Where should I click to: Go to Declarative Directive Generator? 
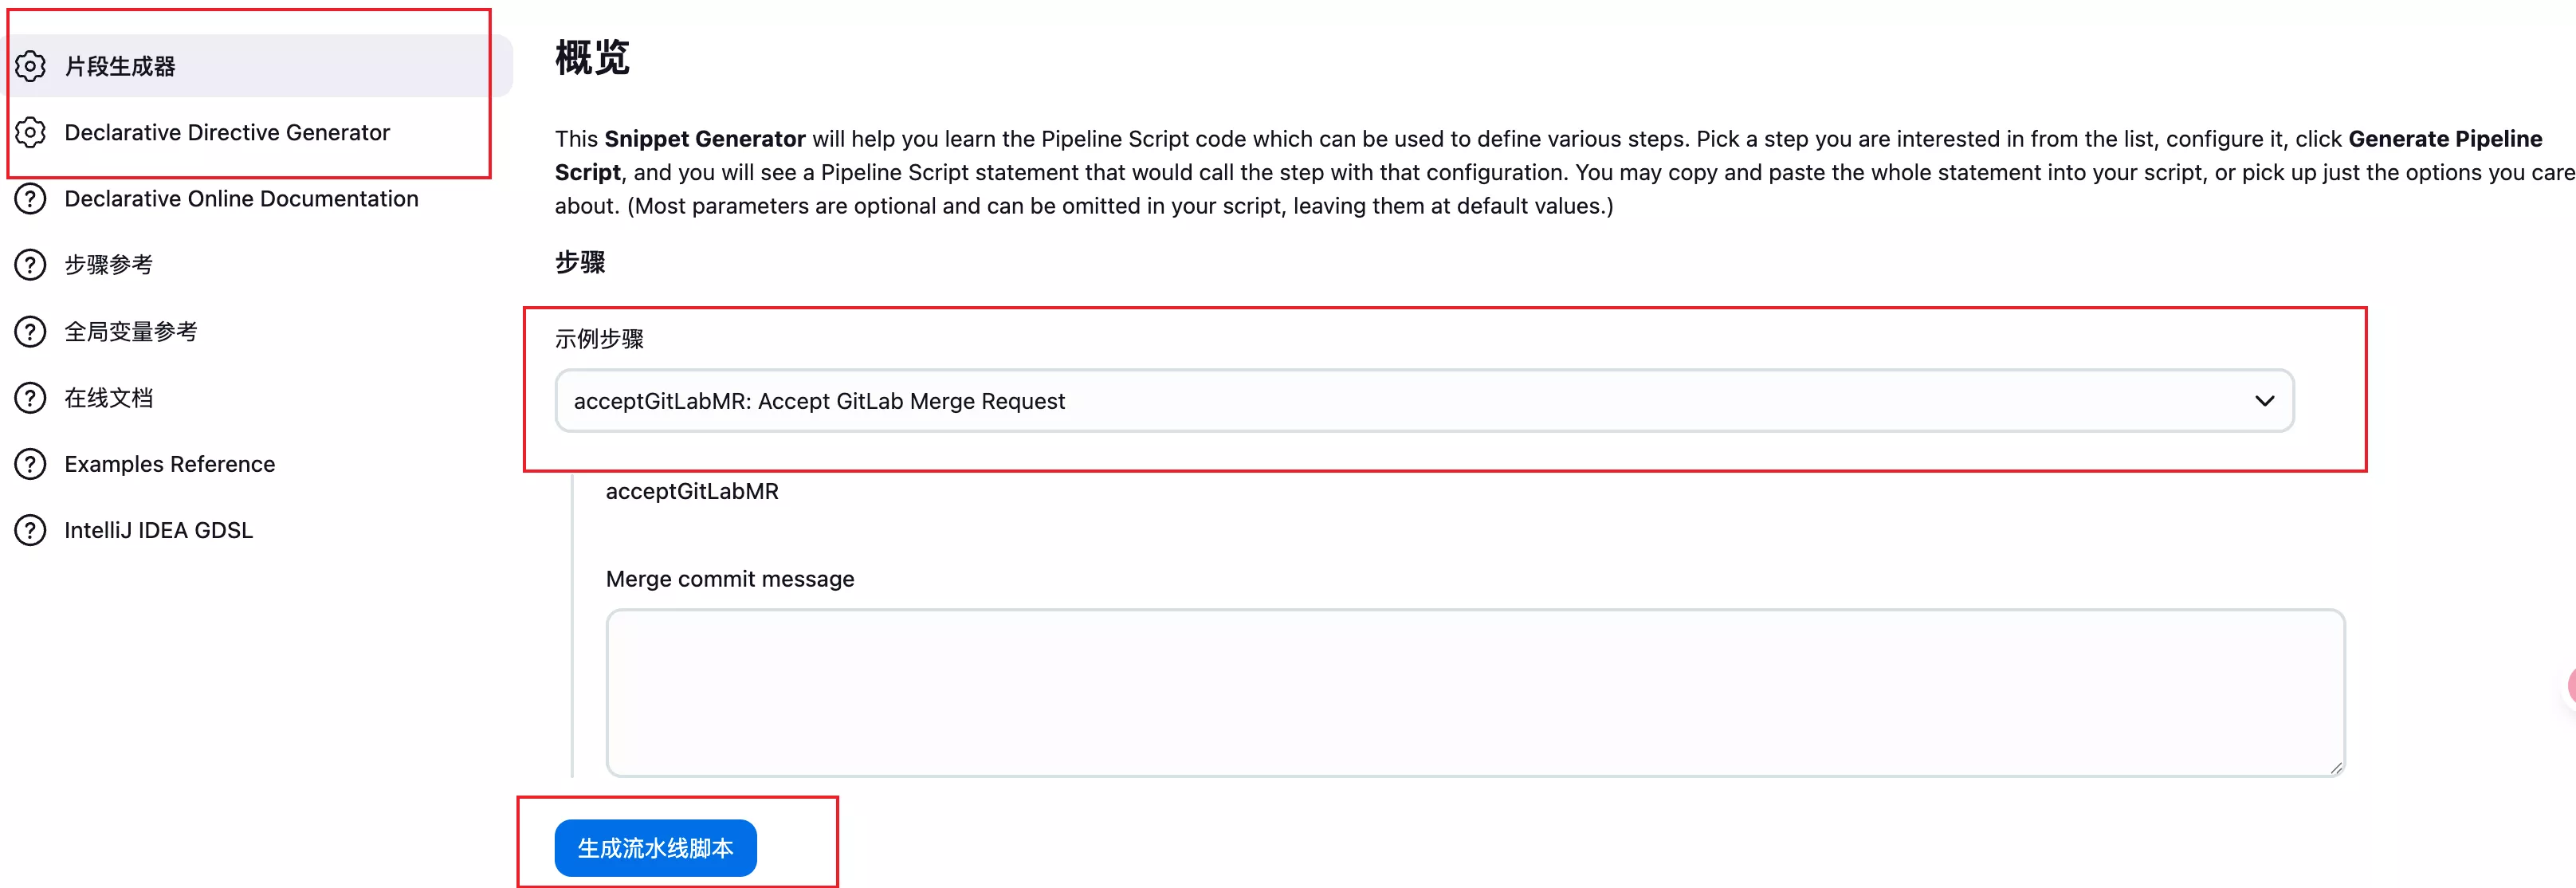[227, 132]
